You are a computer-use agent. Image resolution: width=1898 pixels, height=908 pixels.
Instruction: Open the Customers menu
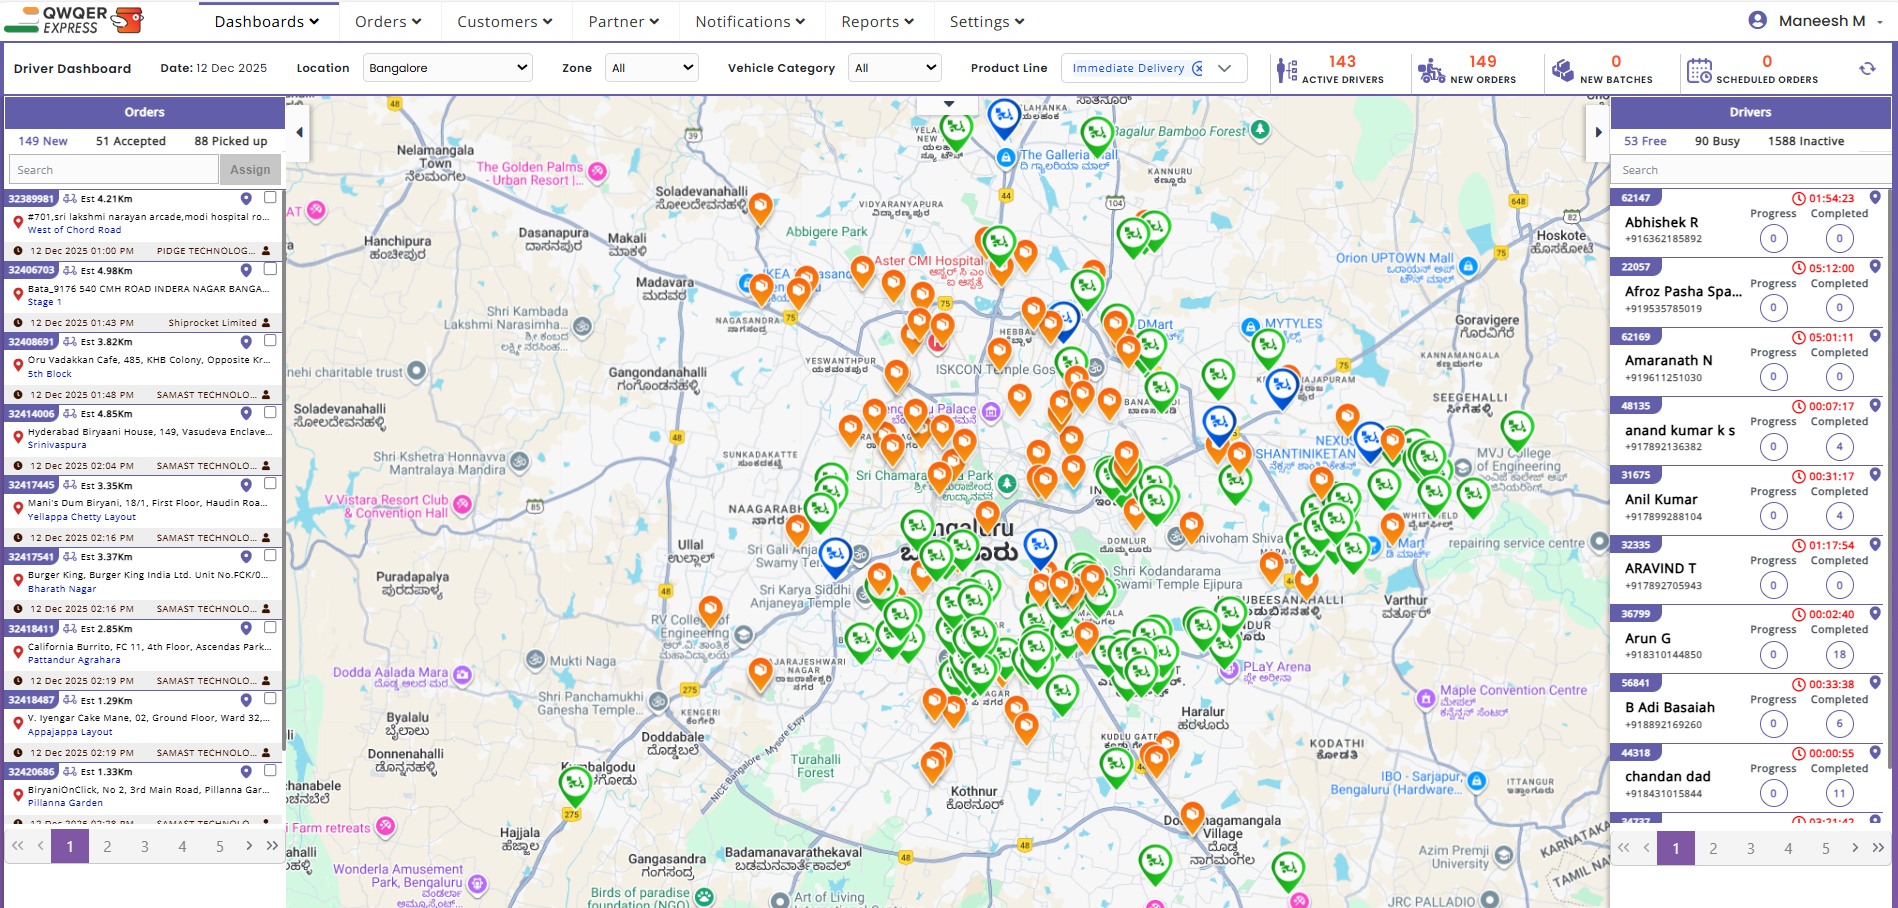[505, 21]
